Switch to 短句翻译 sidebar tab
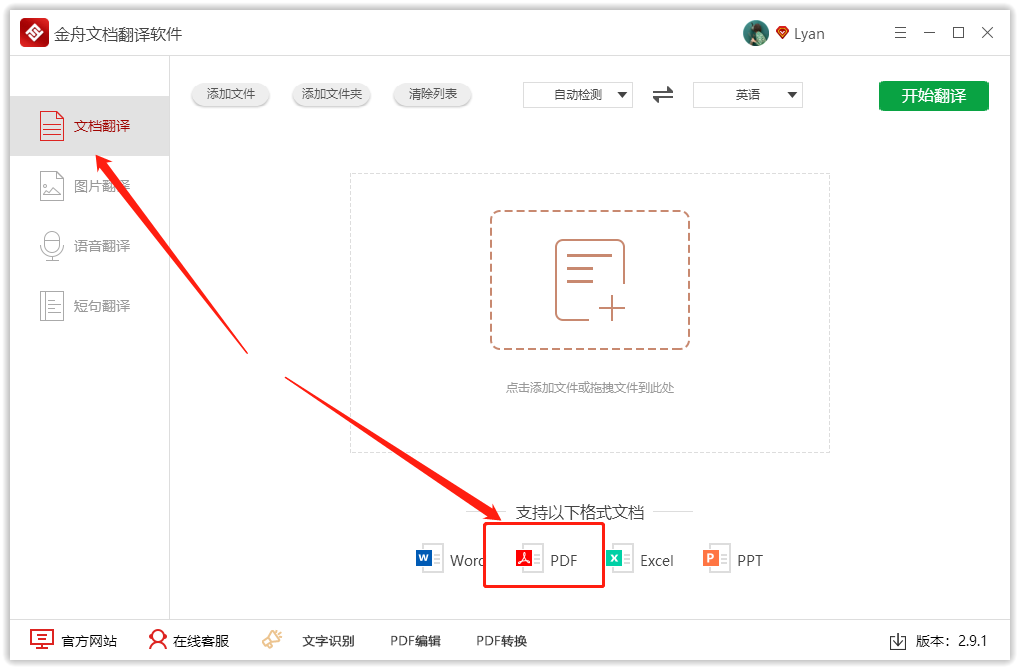 click(90, 306)
